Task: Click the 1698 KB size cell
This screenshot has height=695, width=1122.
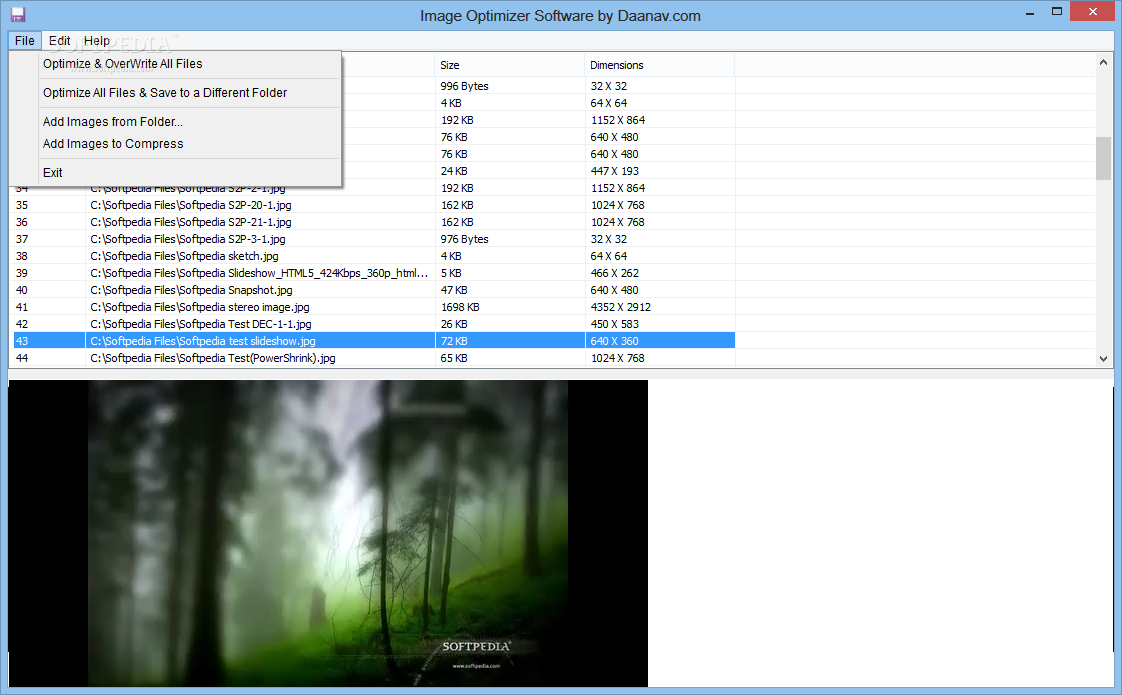Action: pyautogui.click(x=509, y=307)
